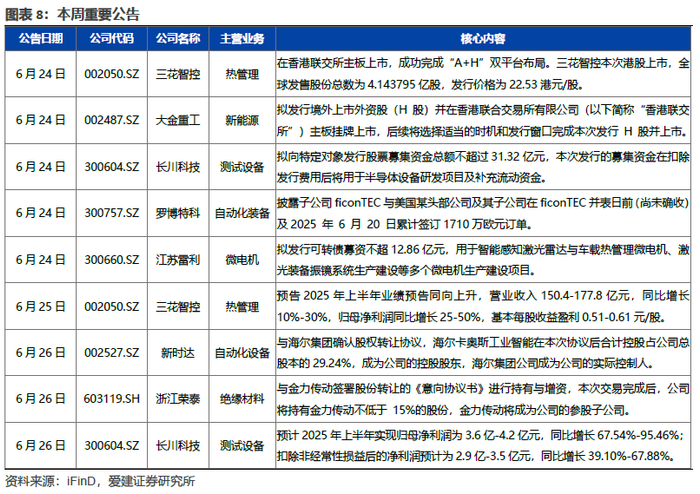The height and width of the screenshot is (494, 700).
Task: Select the 金力传动 15% stake content
Action: 483,399
